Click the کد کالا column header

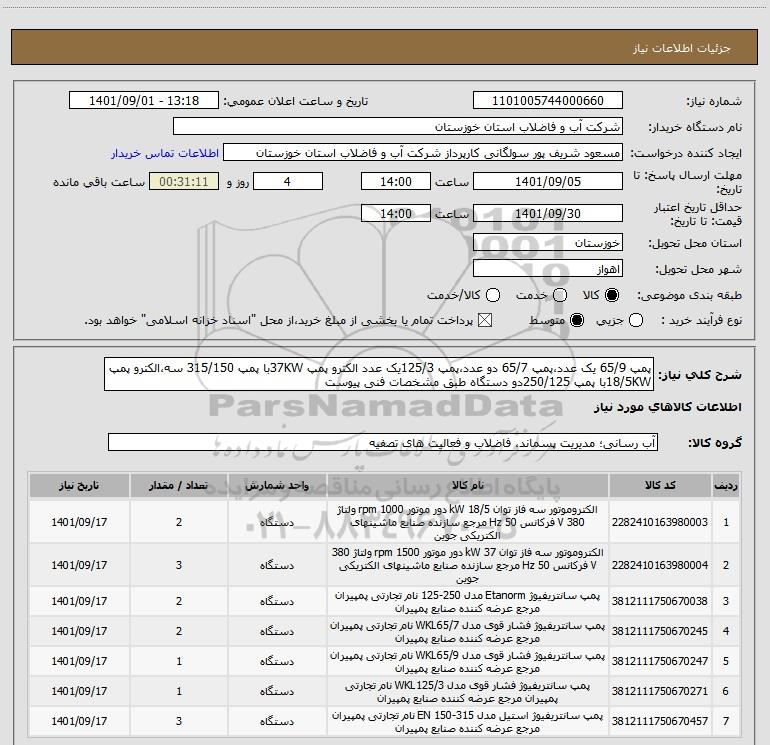(660, 486)
